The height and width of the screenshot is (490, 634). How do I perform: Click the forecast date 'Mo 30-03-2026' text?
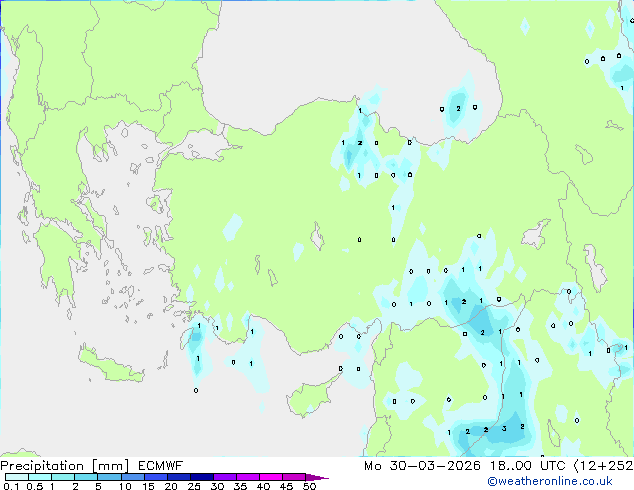pyautogui.click(x=423, y=466)
